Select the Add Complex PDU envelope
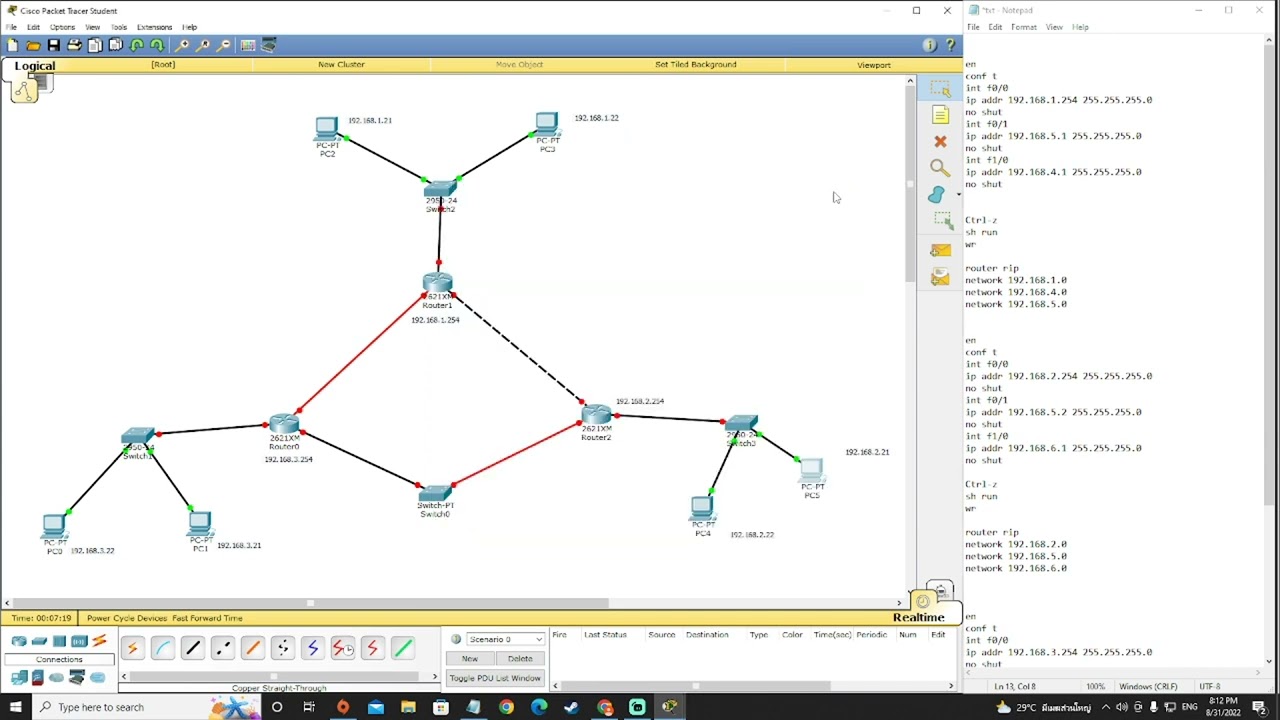 click(940, 277)
